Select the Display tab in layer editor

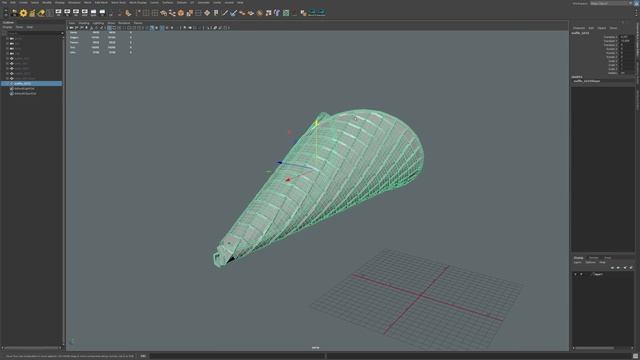pyautogui.click(x=579, y=258)
